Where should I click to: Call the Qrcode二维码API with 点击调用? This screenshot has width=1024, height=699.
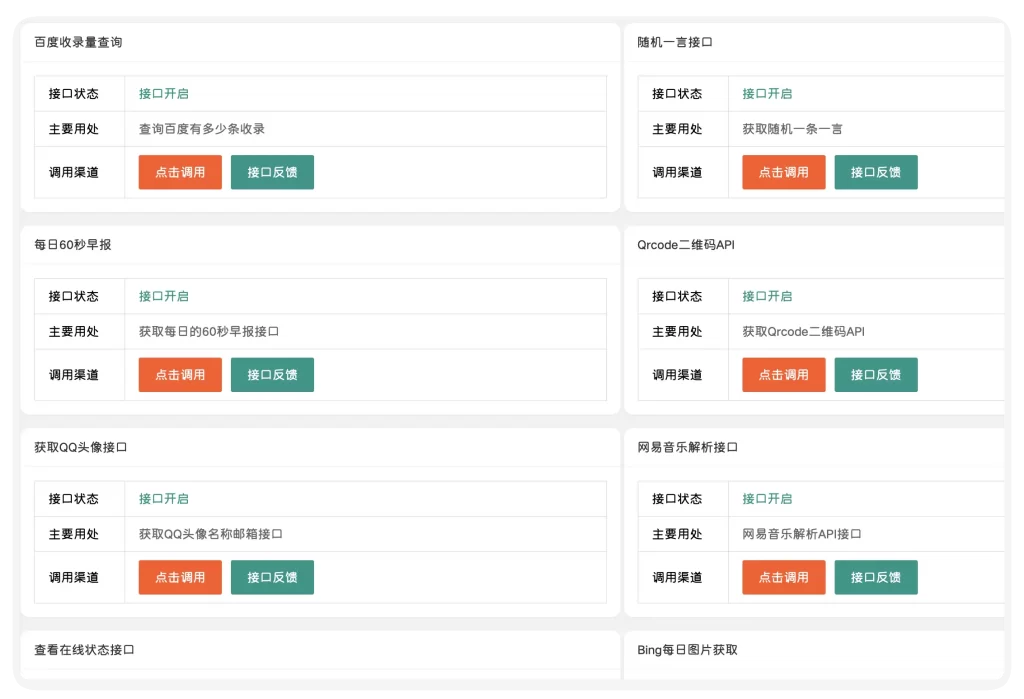tap(783, 375)
